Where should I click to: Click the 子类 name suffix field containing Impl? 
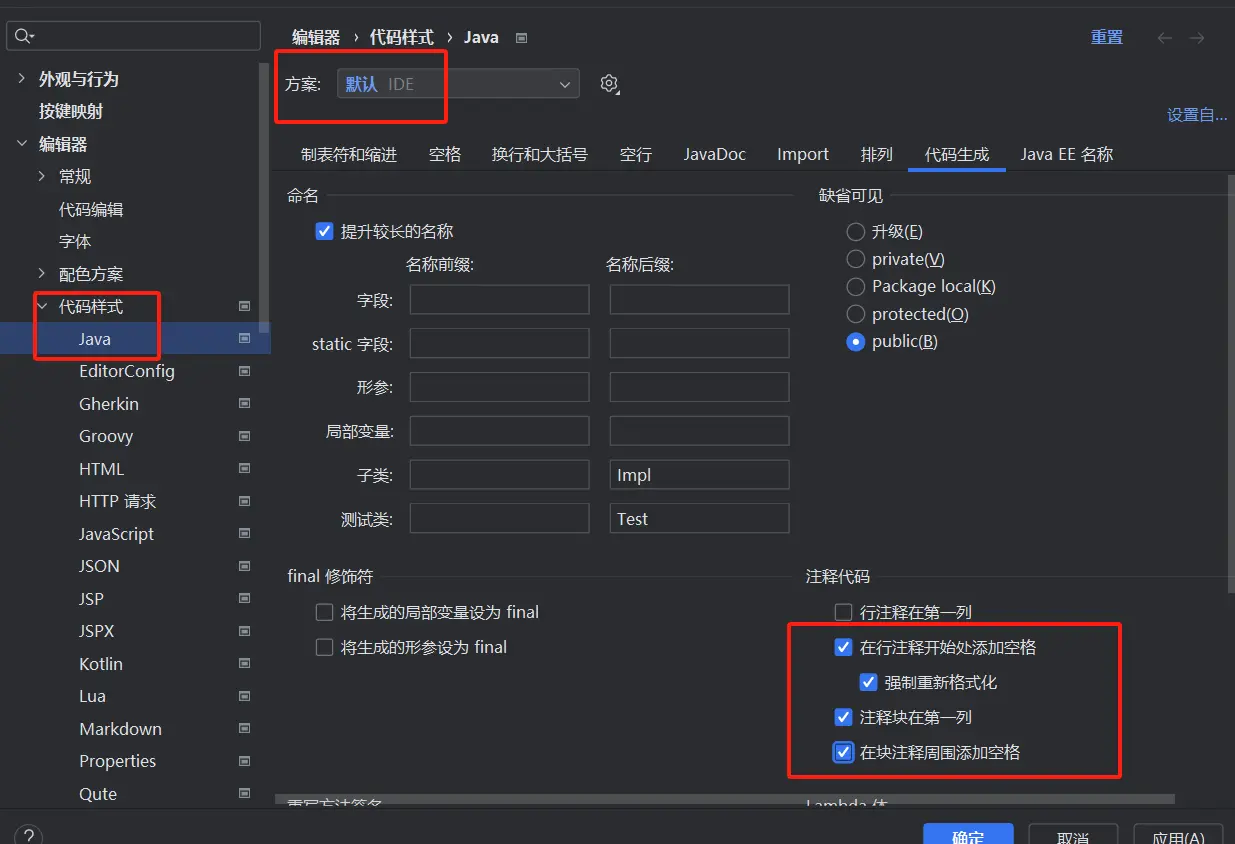coord(699,475)
